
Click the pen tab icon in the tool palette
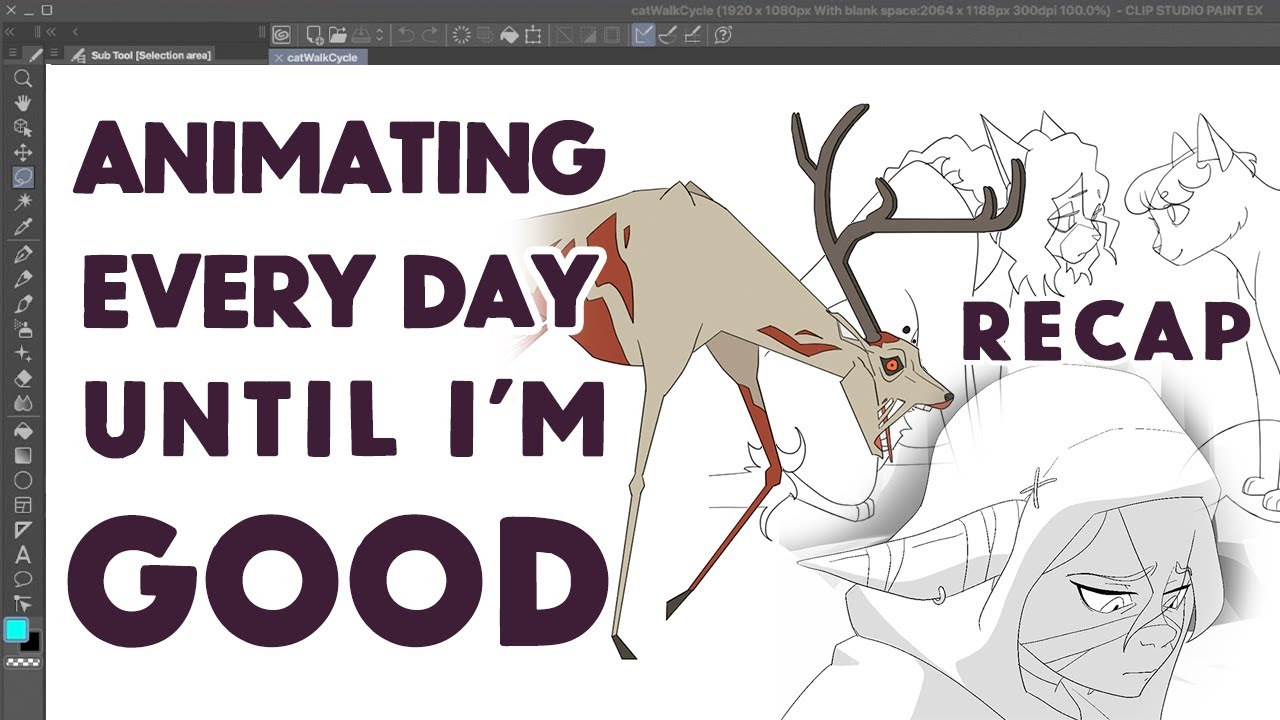click(x=35, y=54)
